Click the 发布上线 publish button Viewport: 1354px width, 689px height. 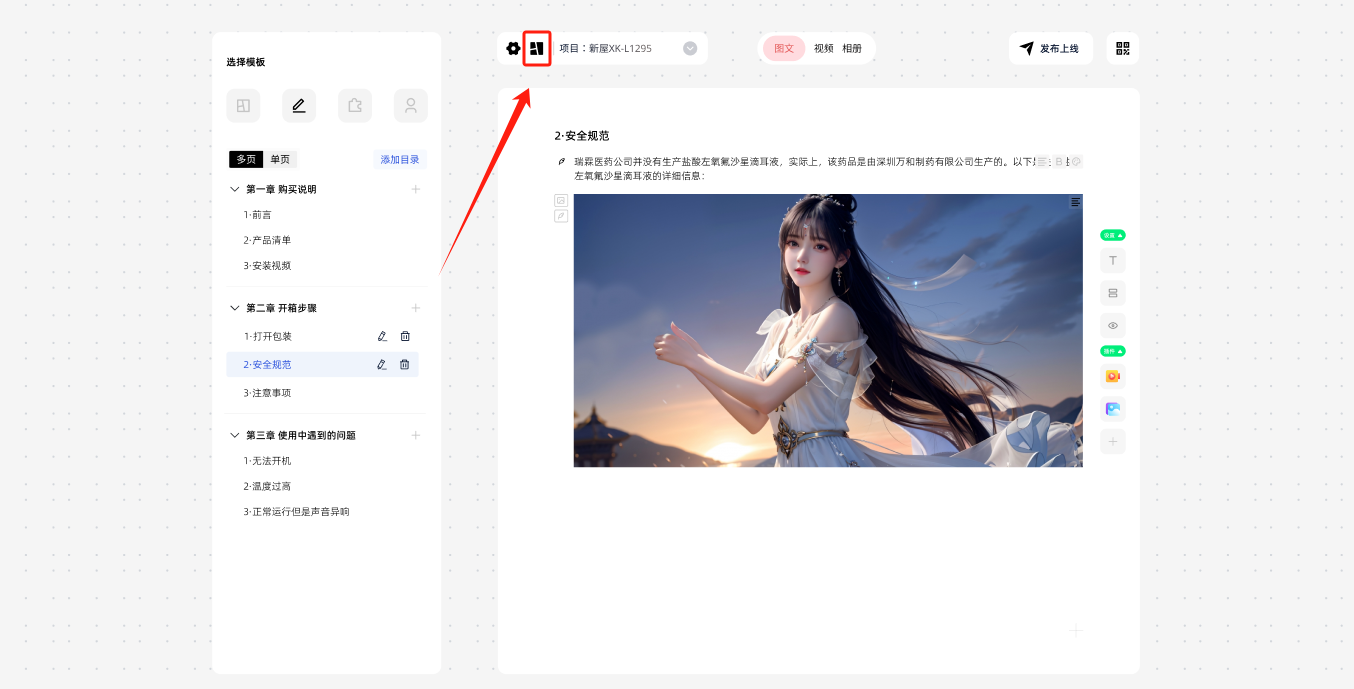pyautogui.click(x=1050, y=48)
